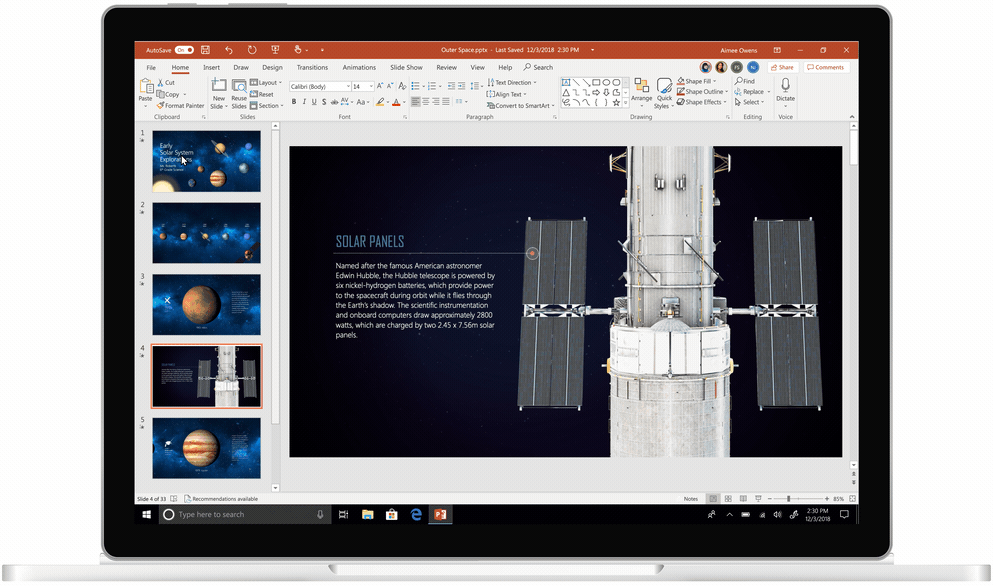
Task: Select slide 2 thumbnail in sidebar
Action: coord(206,233)
